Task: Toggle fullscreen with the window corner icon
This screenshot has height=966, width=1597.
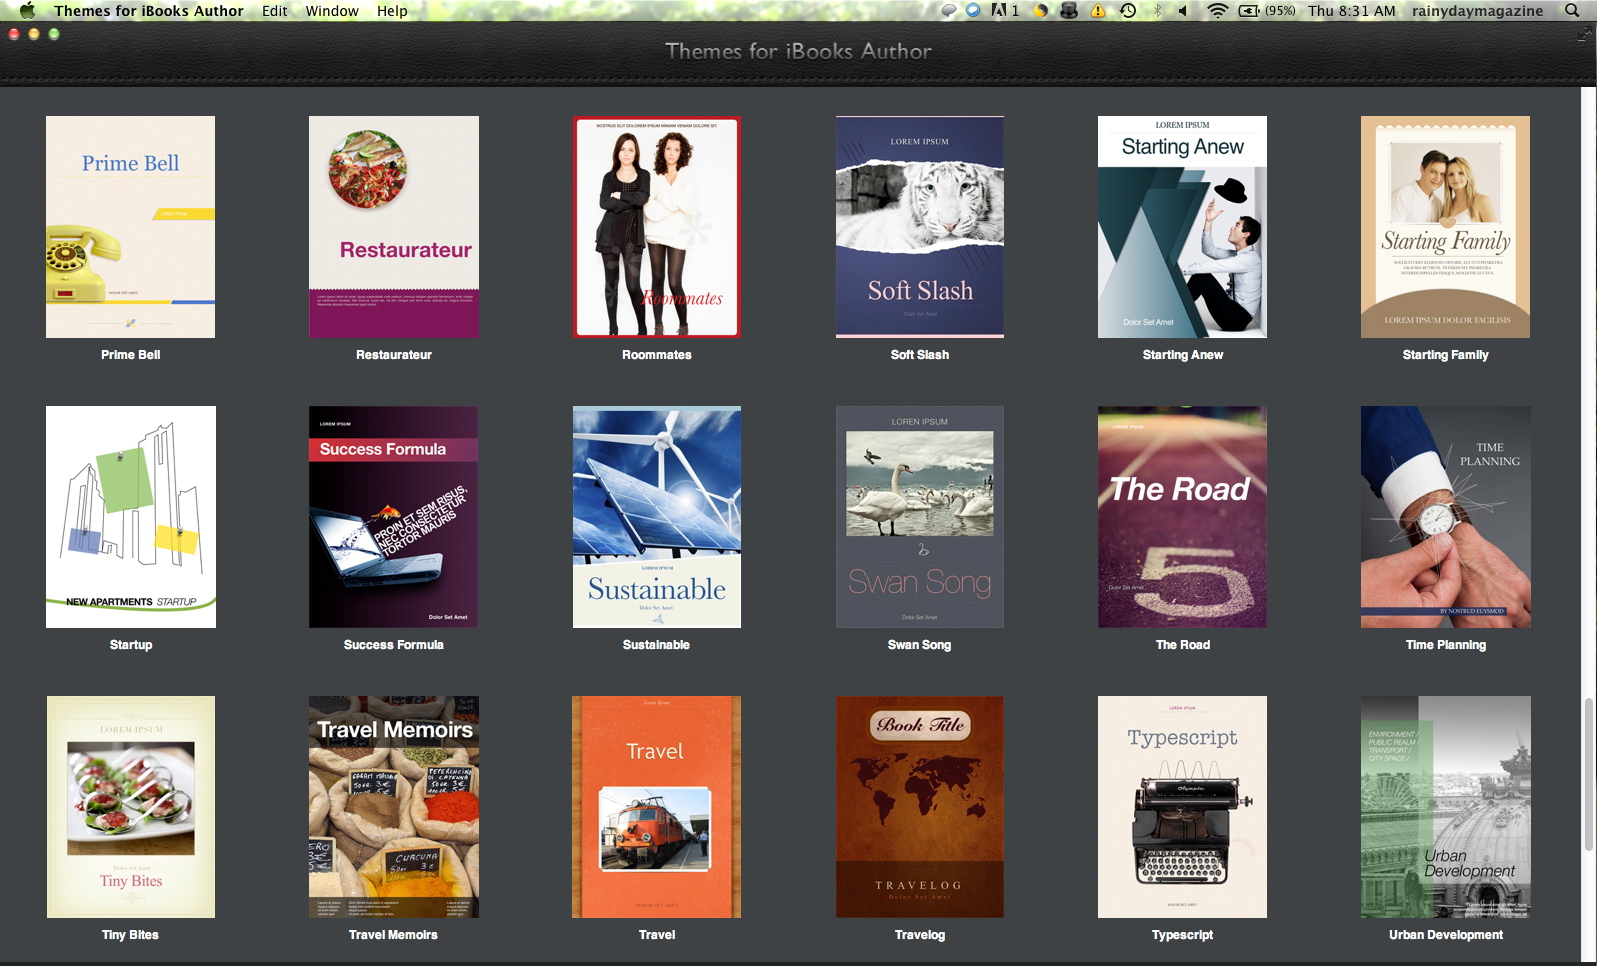Action: click(x=1584, y=34)
